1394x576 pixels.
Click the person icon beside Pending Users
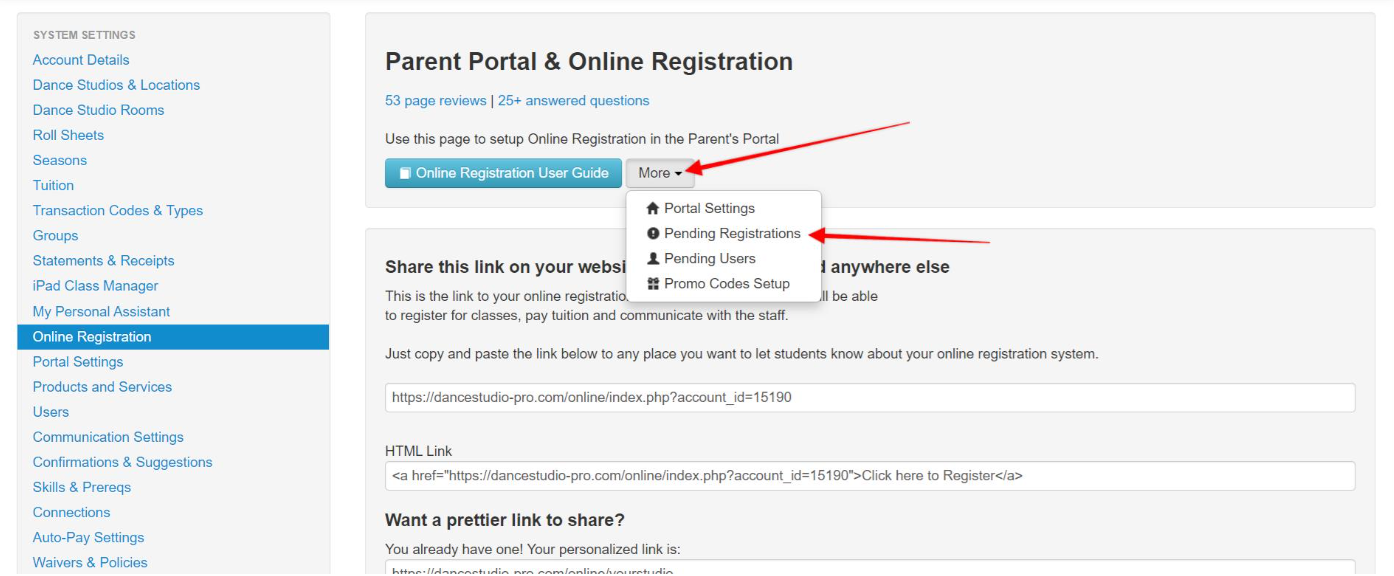click(653, 259)
